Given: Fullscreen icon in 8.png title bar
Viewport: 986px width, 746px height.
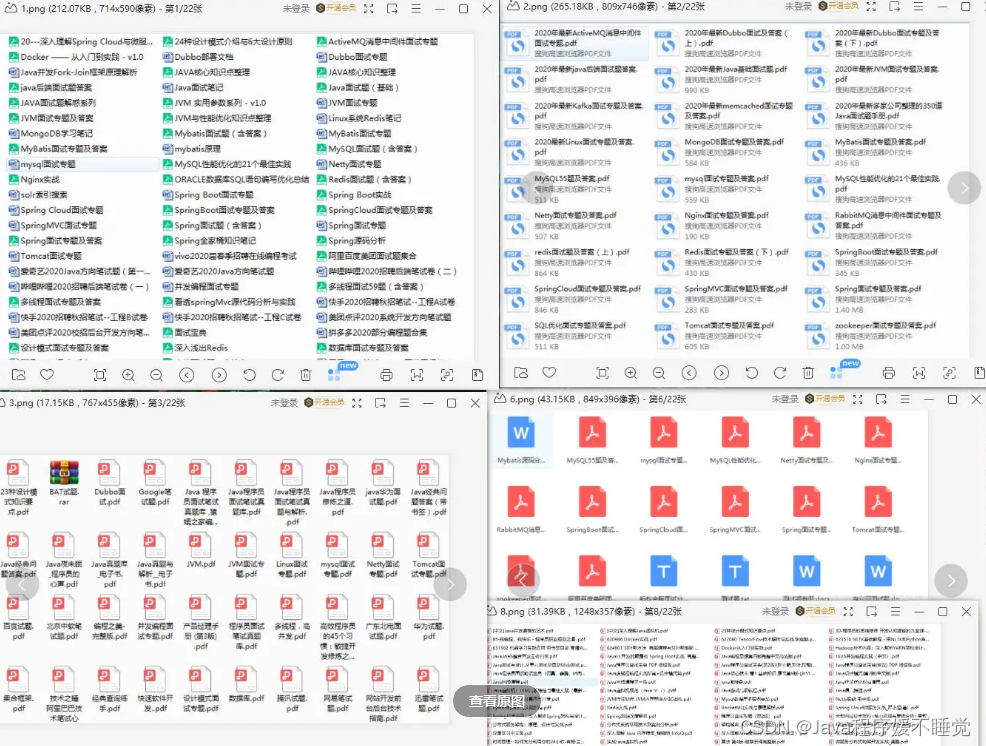Looking at the screenshot, I should pos(848,611).
